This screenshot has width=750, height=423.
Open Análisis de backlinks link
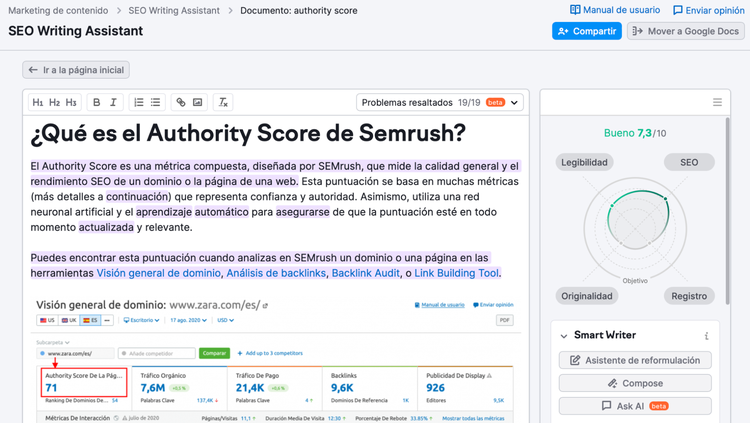pos(276,273)
